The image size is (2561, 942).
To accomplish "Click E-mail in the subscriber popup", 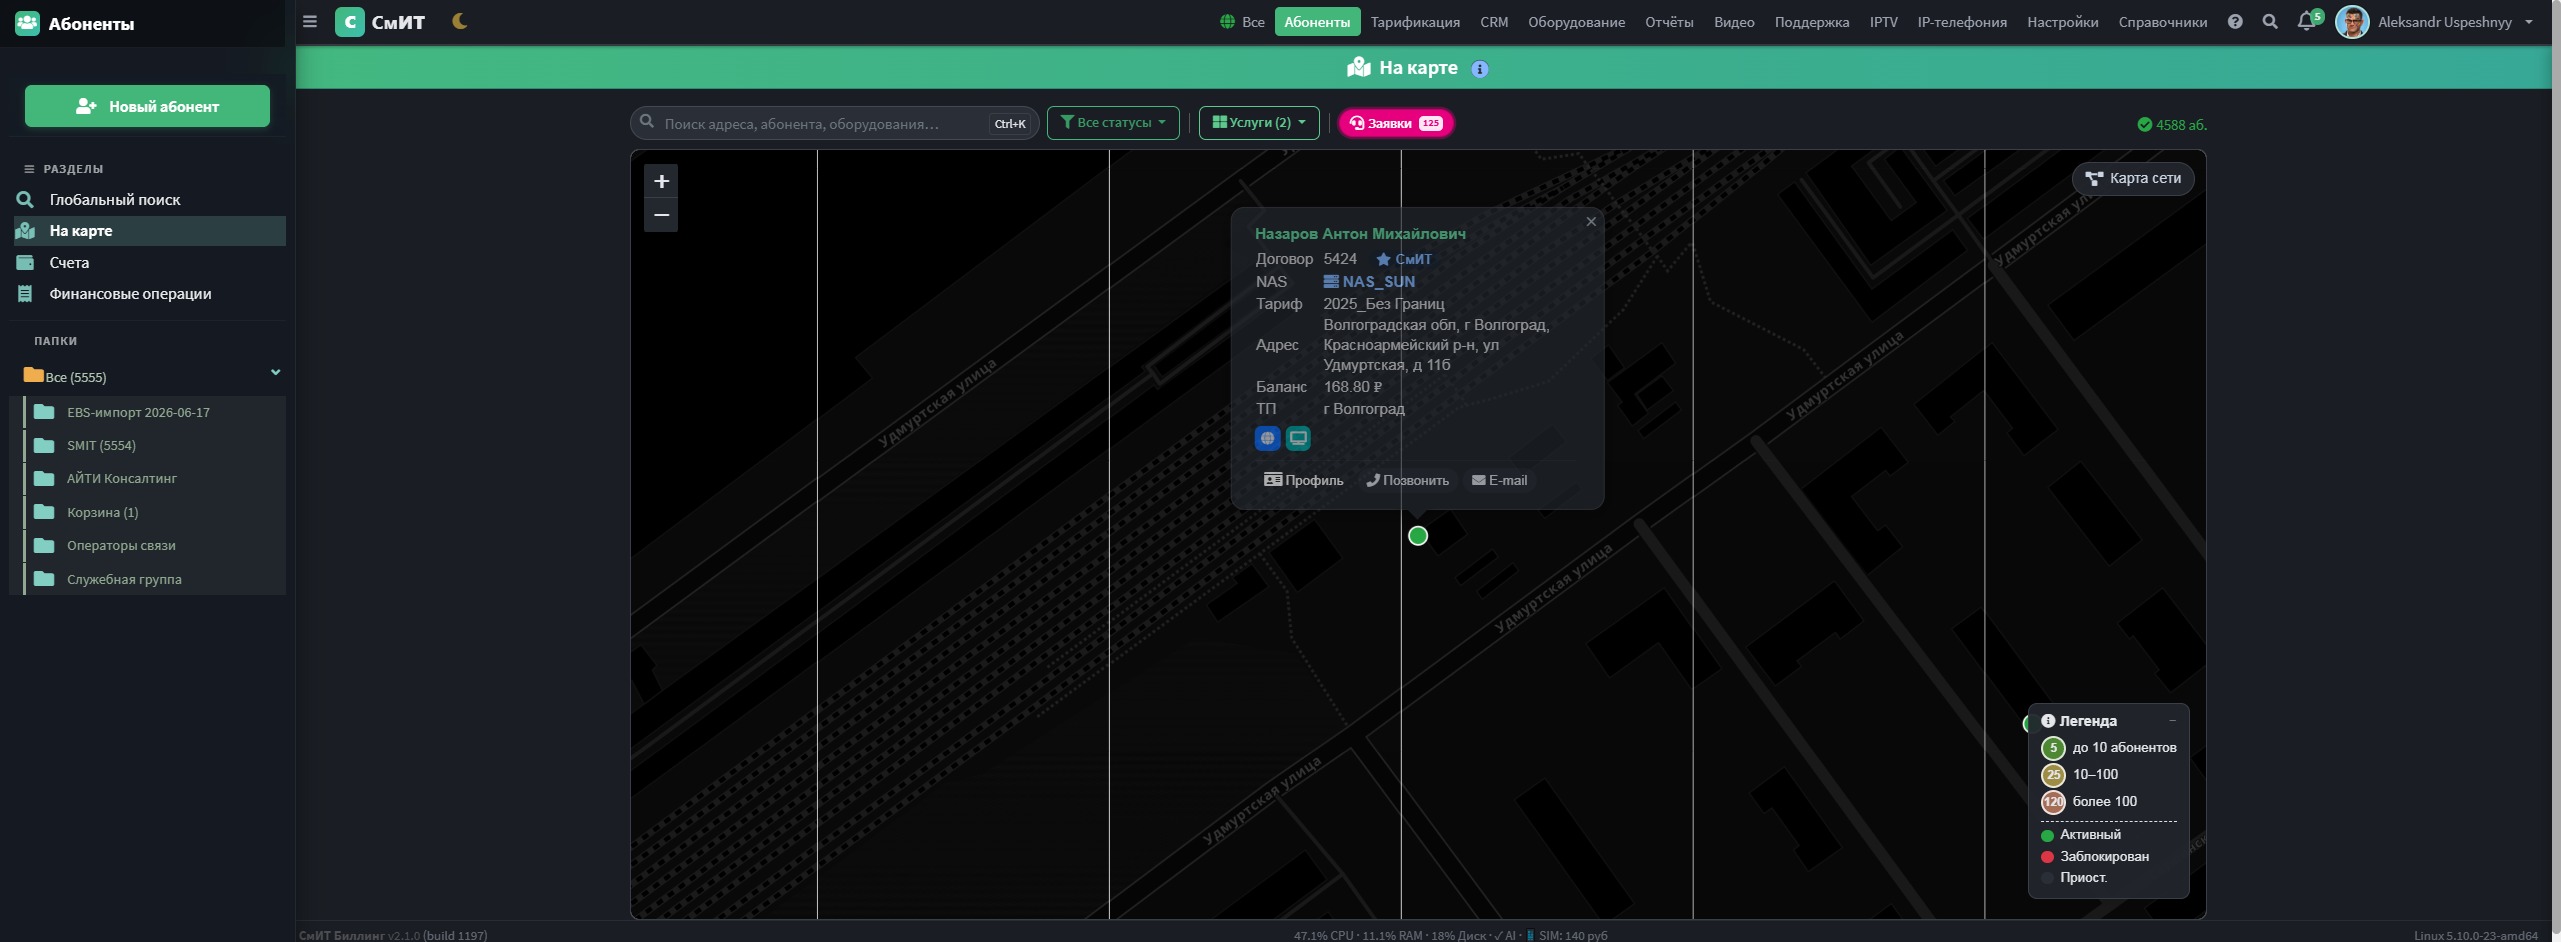I will point(1499,480).
